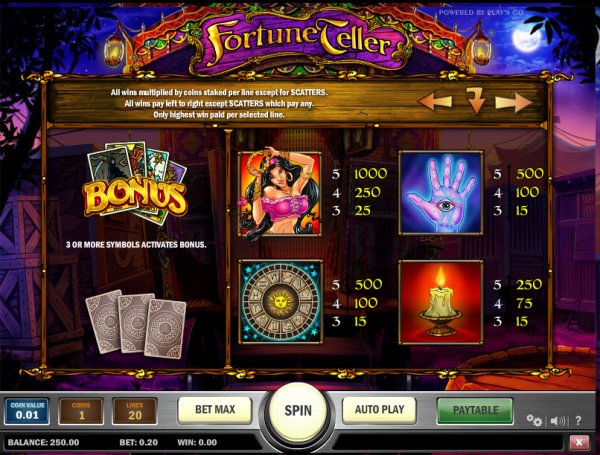Image resolution: width=600 pixels, height=455 pixels.
Task: Select the palm with eye symbol
Action: pos(441,192)
